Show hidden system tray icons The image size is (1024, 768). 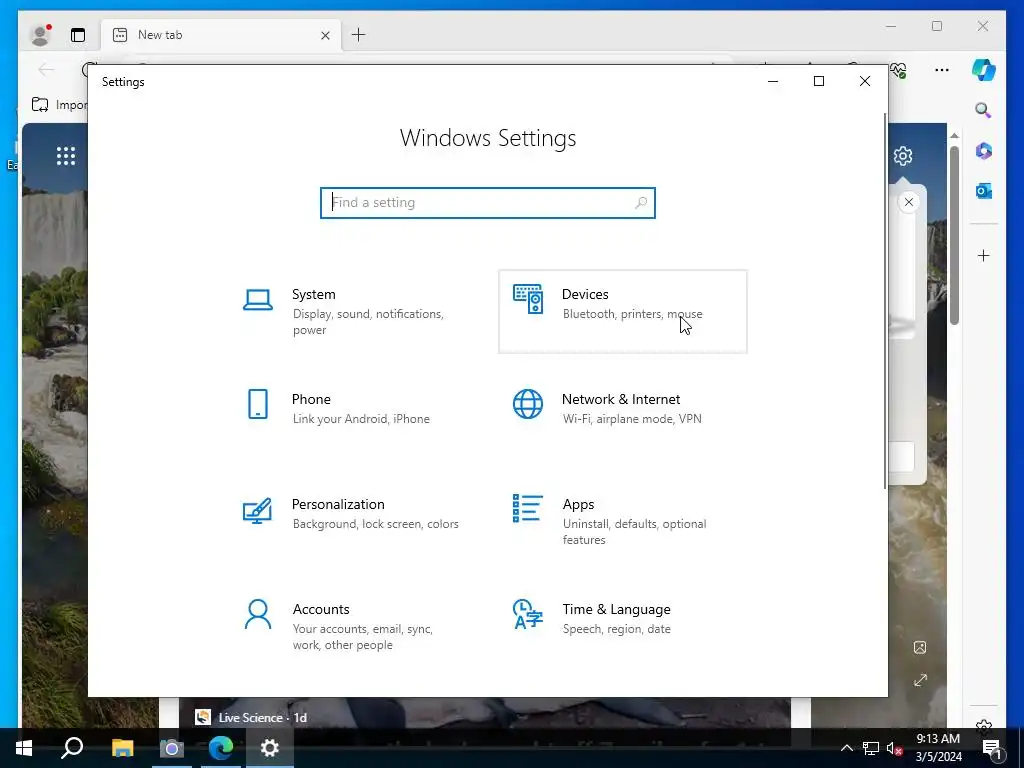pyautogui.click(x=846, y=748)
